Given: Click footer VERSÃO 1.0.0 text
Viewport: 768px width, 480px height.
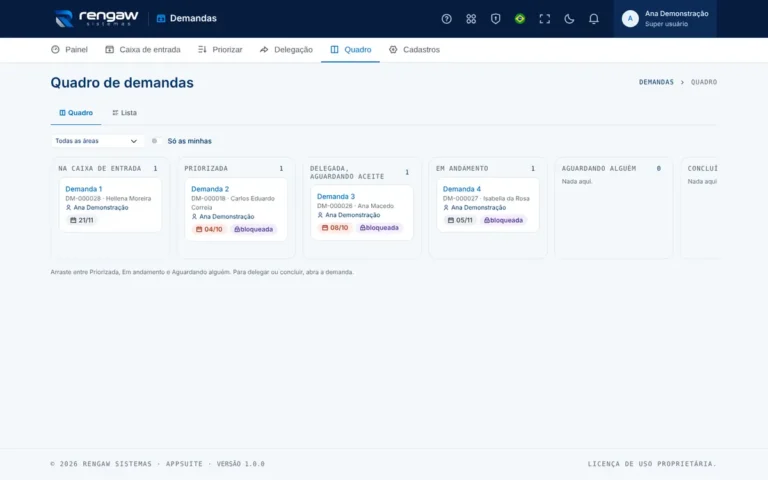Looking at the screenshot, I should click(240, 464).
